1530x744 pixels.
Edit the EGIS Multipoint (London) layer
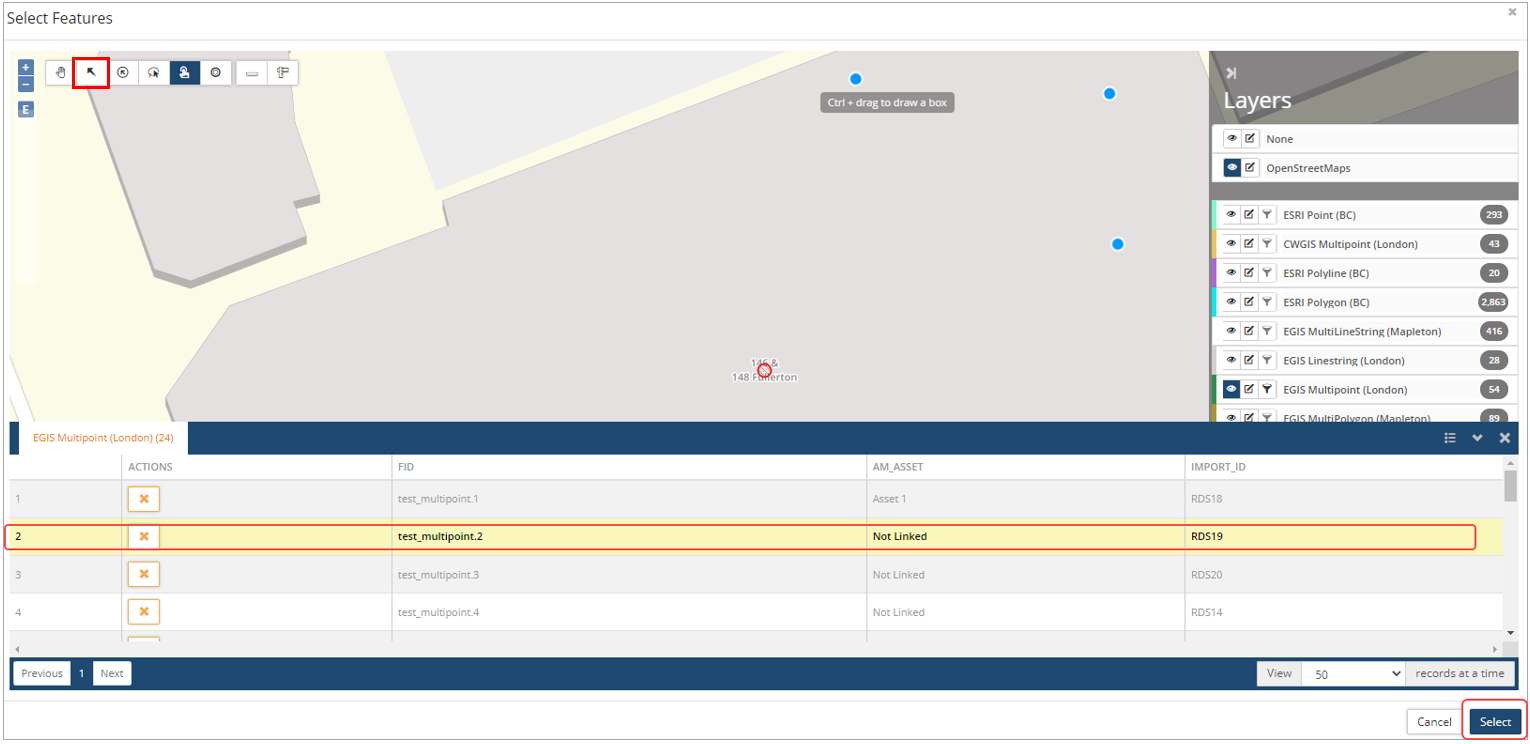(x=1250, y=389)
